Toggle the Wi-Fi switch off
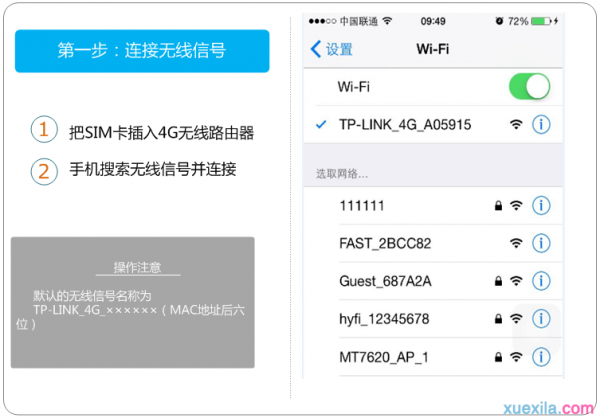Viewport: 600px width, 418px height. click(529, 87)
